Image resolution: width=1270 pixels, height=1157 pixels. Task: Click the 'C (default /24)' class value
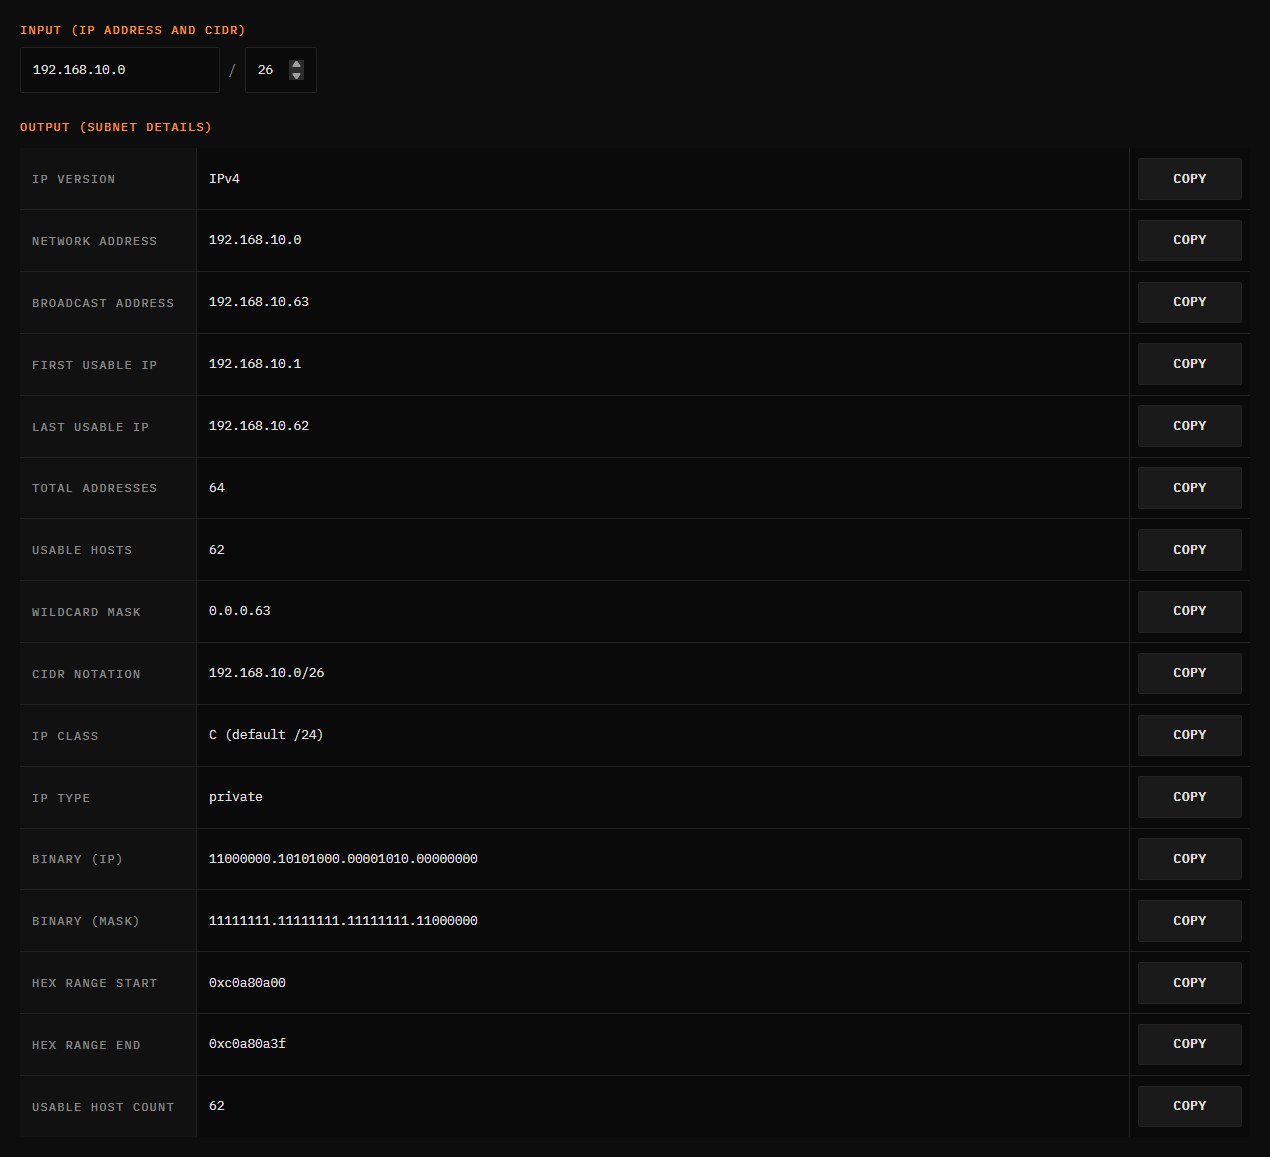tap(266, 735)
